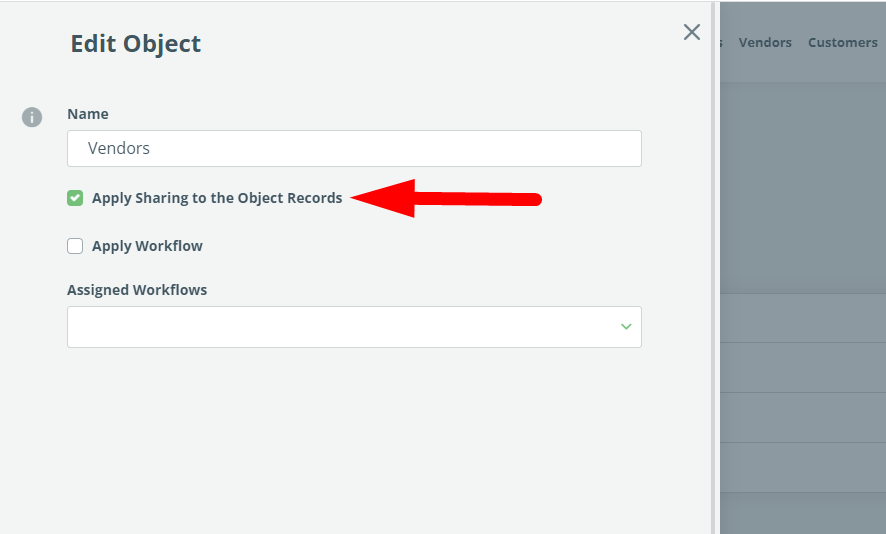Enable the Apply Workflow checkbox
This screenshot has width=886, height=534.
(x=75, y=246)
